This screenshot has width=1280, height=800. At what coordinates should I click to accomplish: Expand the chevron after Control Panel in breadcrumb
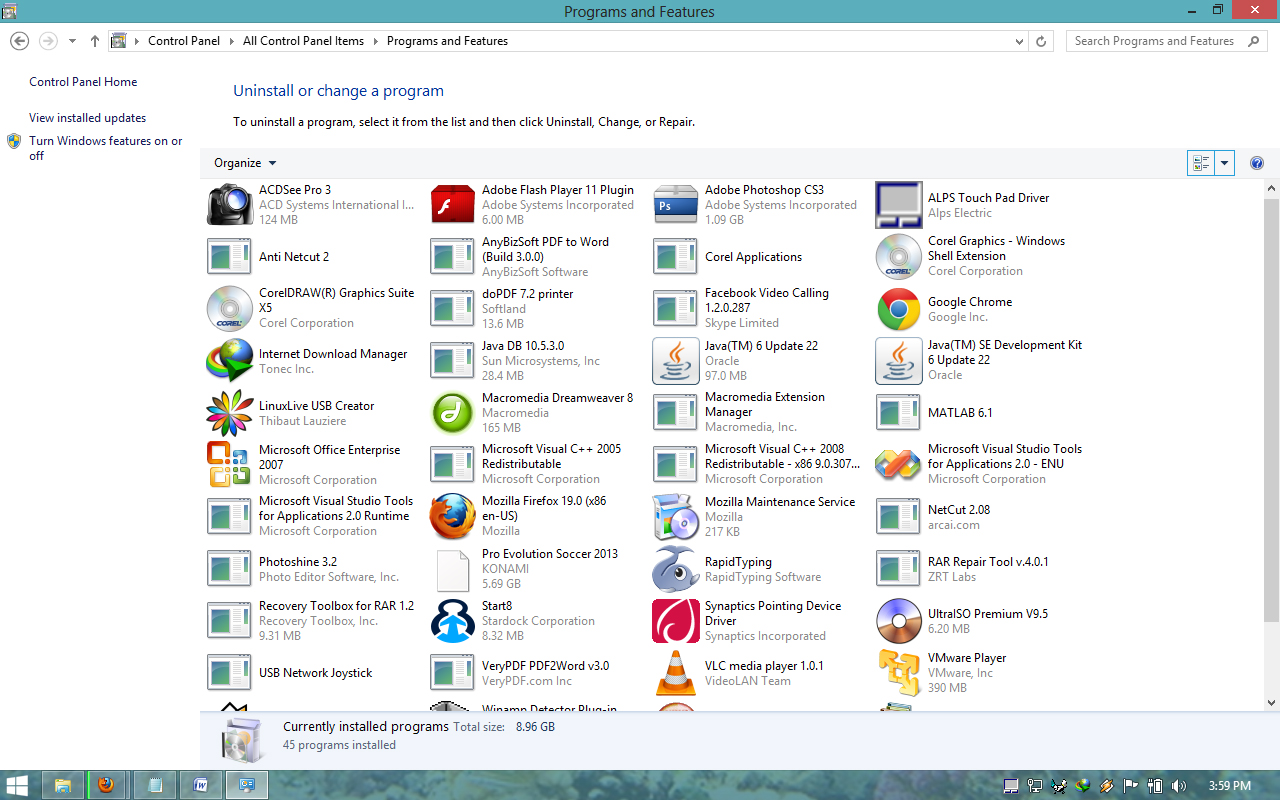pos(232,41)
